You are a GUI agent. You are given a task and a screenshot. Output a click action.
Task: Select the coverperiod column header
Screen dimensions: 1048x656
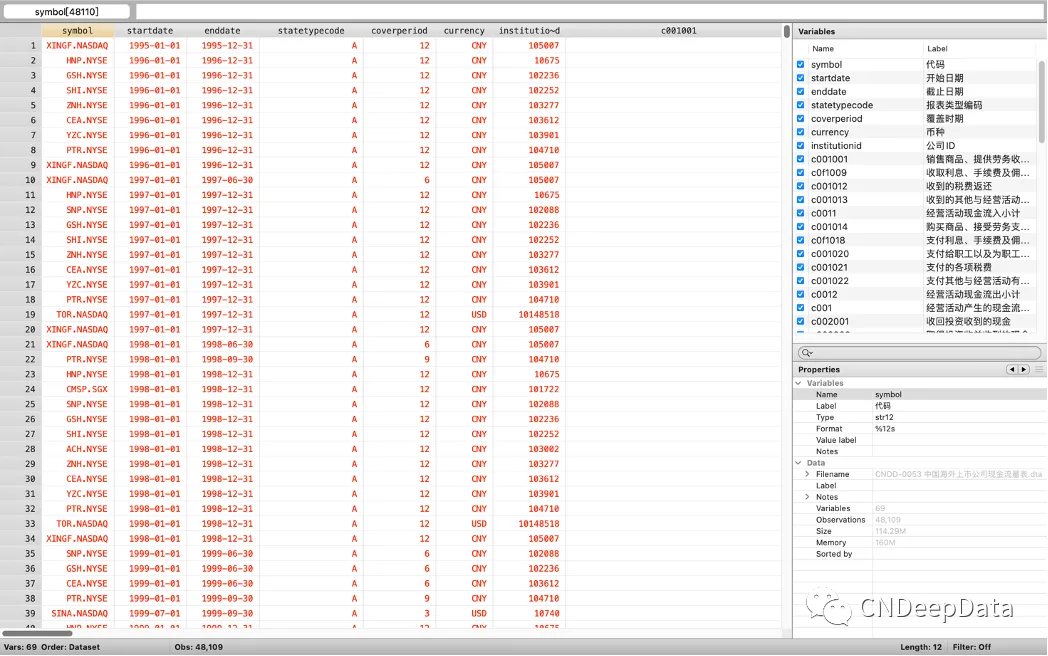pyautogui.click(x=399, y=31)
